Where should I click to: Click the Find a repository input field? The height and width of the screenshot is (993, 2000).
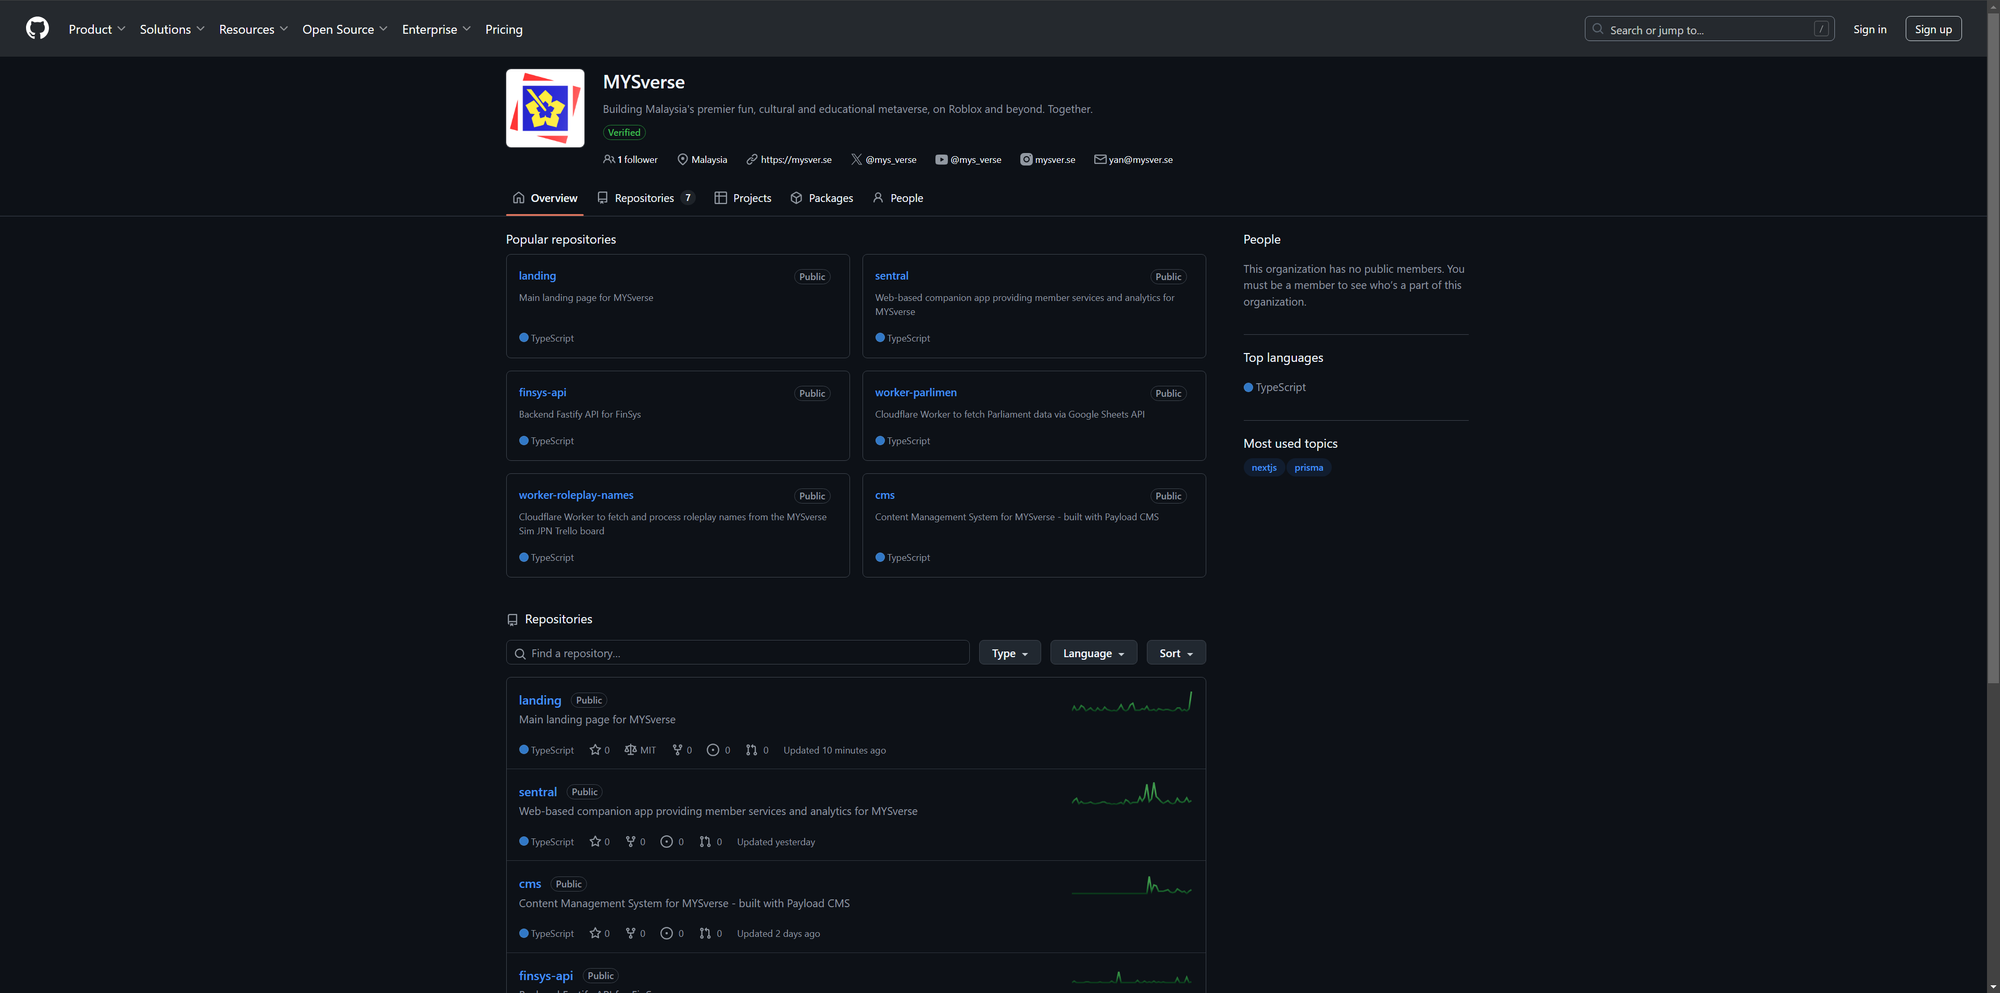pyautogui.click(x=738, y=653)
